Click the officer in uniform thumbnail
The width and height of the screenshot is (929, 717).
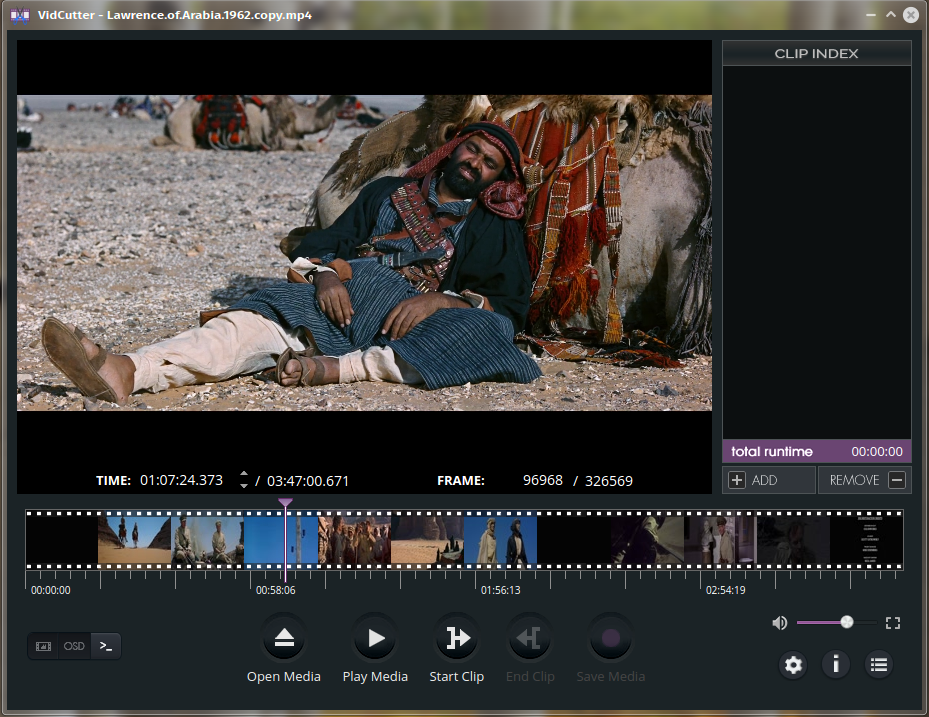pos(720,539)
